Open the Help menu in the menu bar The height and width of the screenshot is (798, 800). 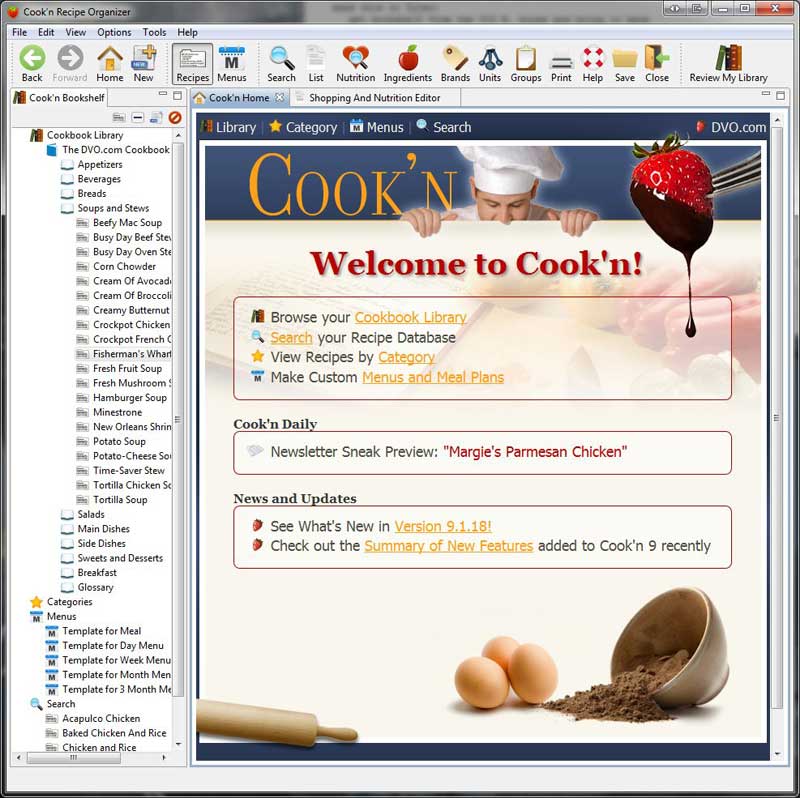pos(187,32)
